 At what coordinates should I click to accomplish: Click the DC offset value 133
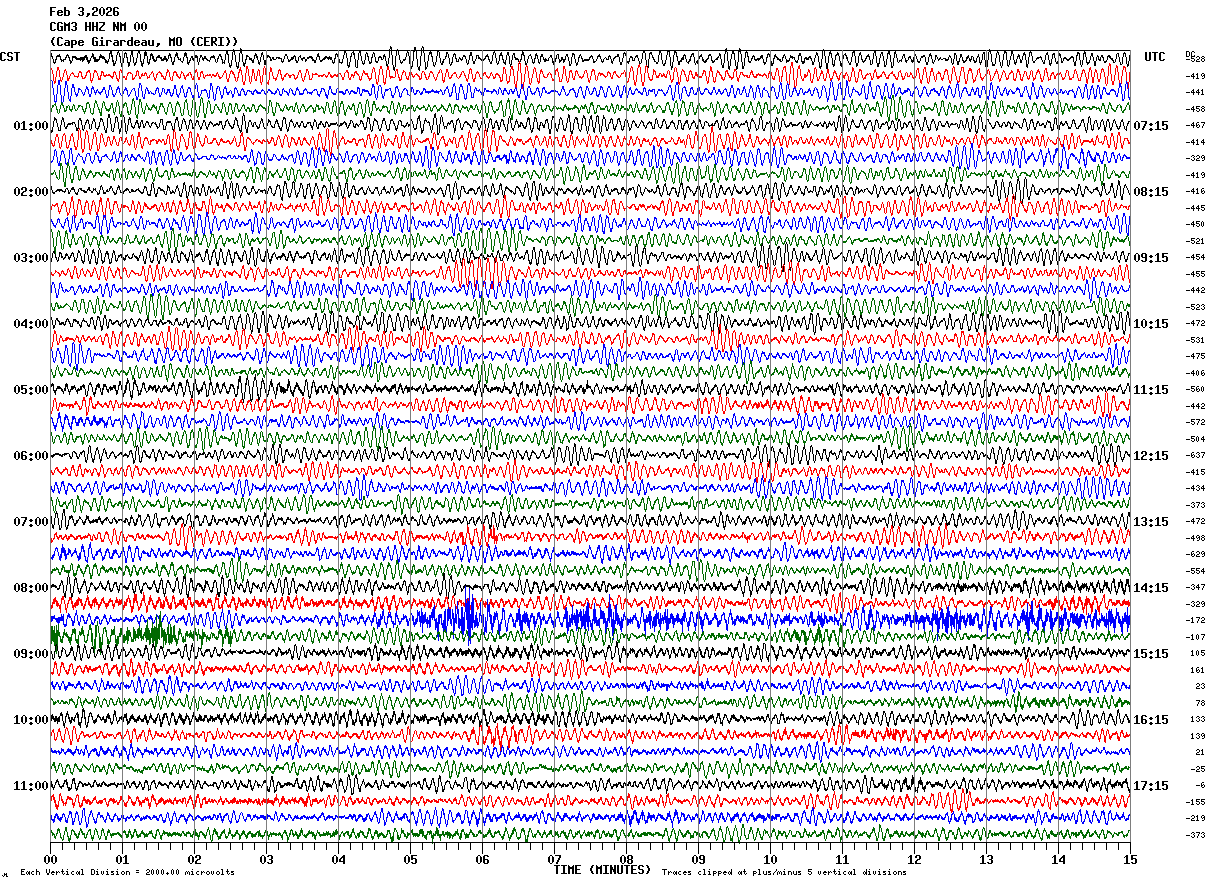click(x=1197, y=719)
